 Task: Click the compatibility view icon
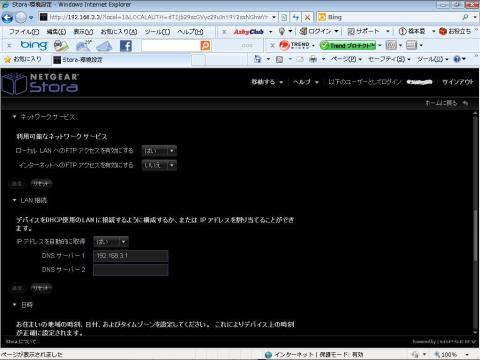pos(284,17)
